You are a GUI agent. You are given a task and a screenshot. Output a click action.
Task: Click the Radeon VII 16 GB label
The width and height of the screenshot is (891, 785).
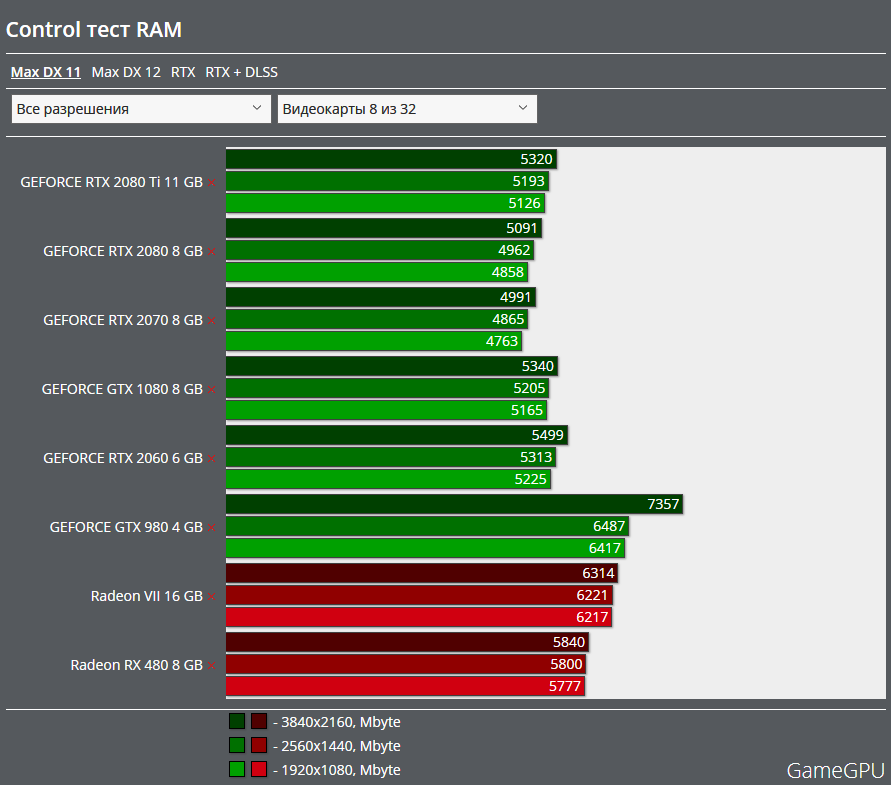(147, 596)
